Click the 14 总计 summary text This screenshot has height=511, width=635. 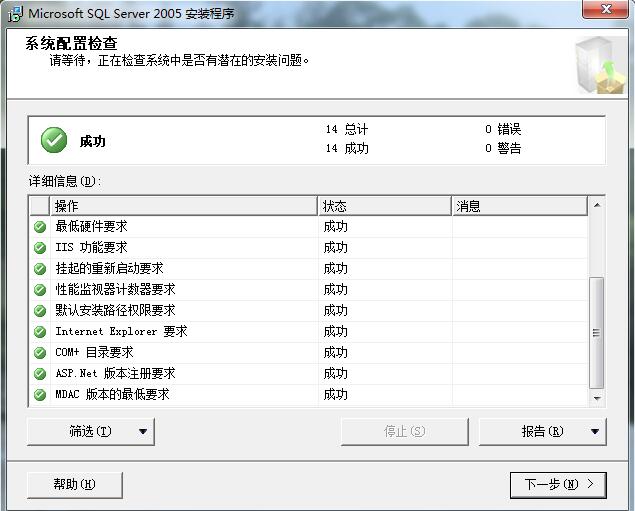coord(347,130)
